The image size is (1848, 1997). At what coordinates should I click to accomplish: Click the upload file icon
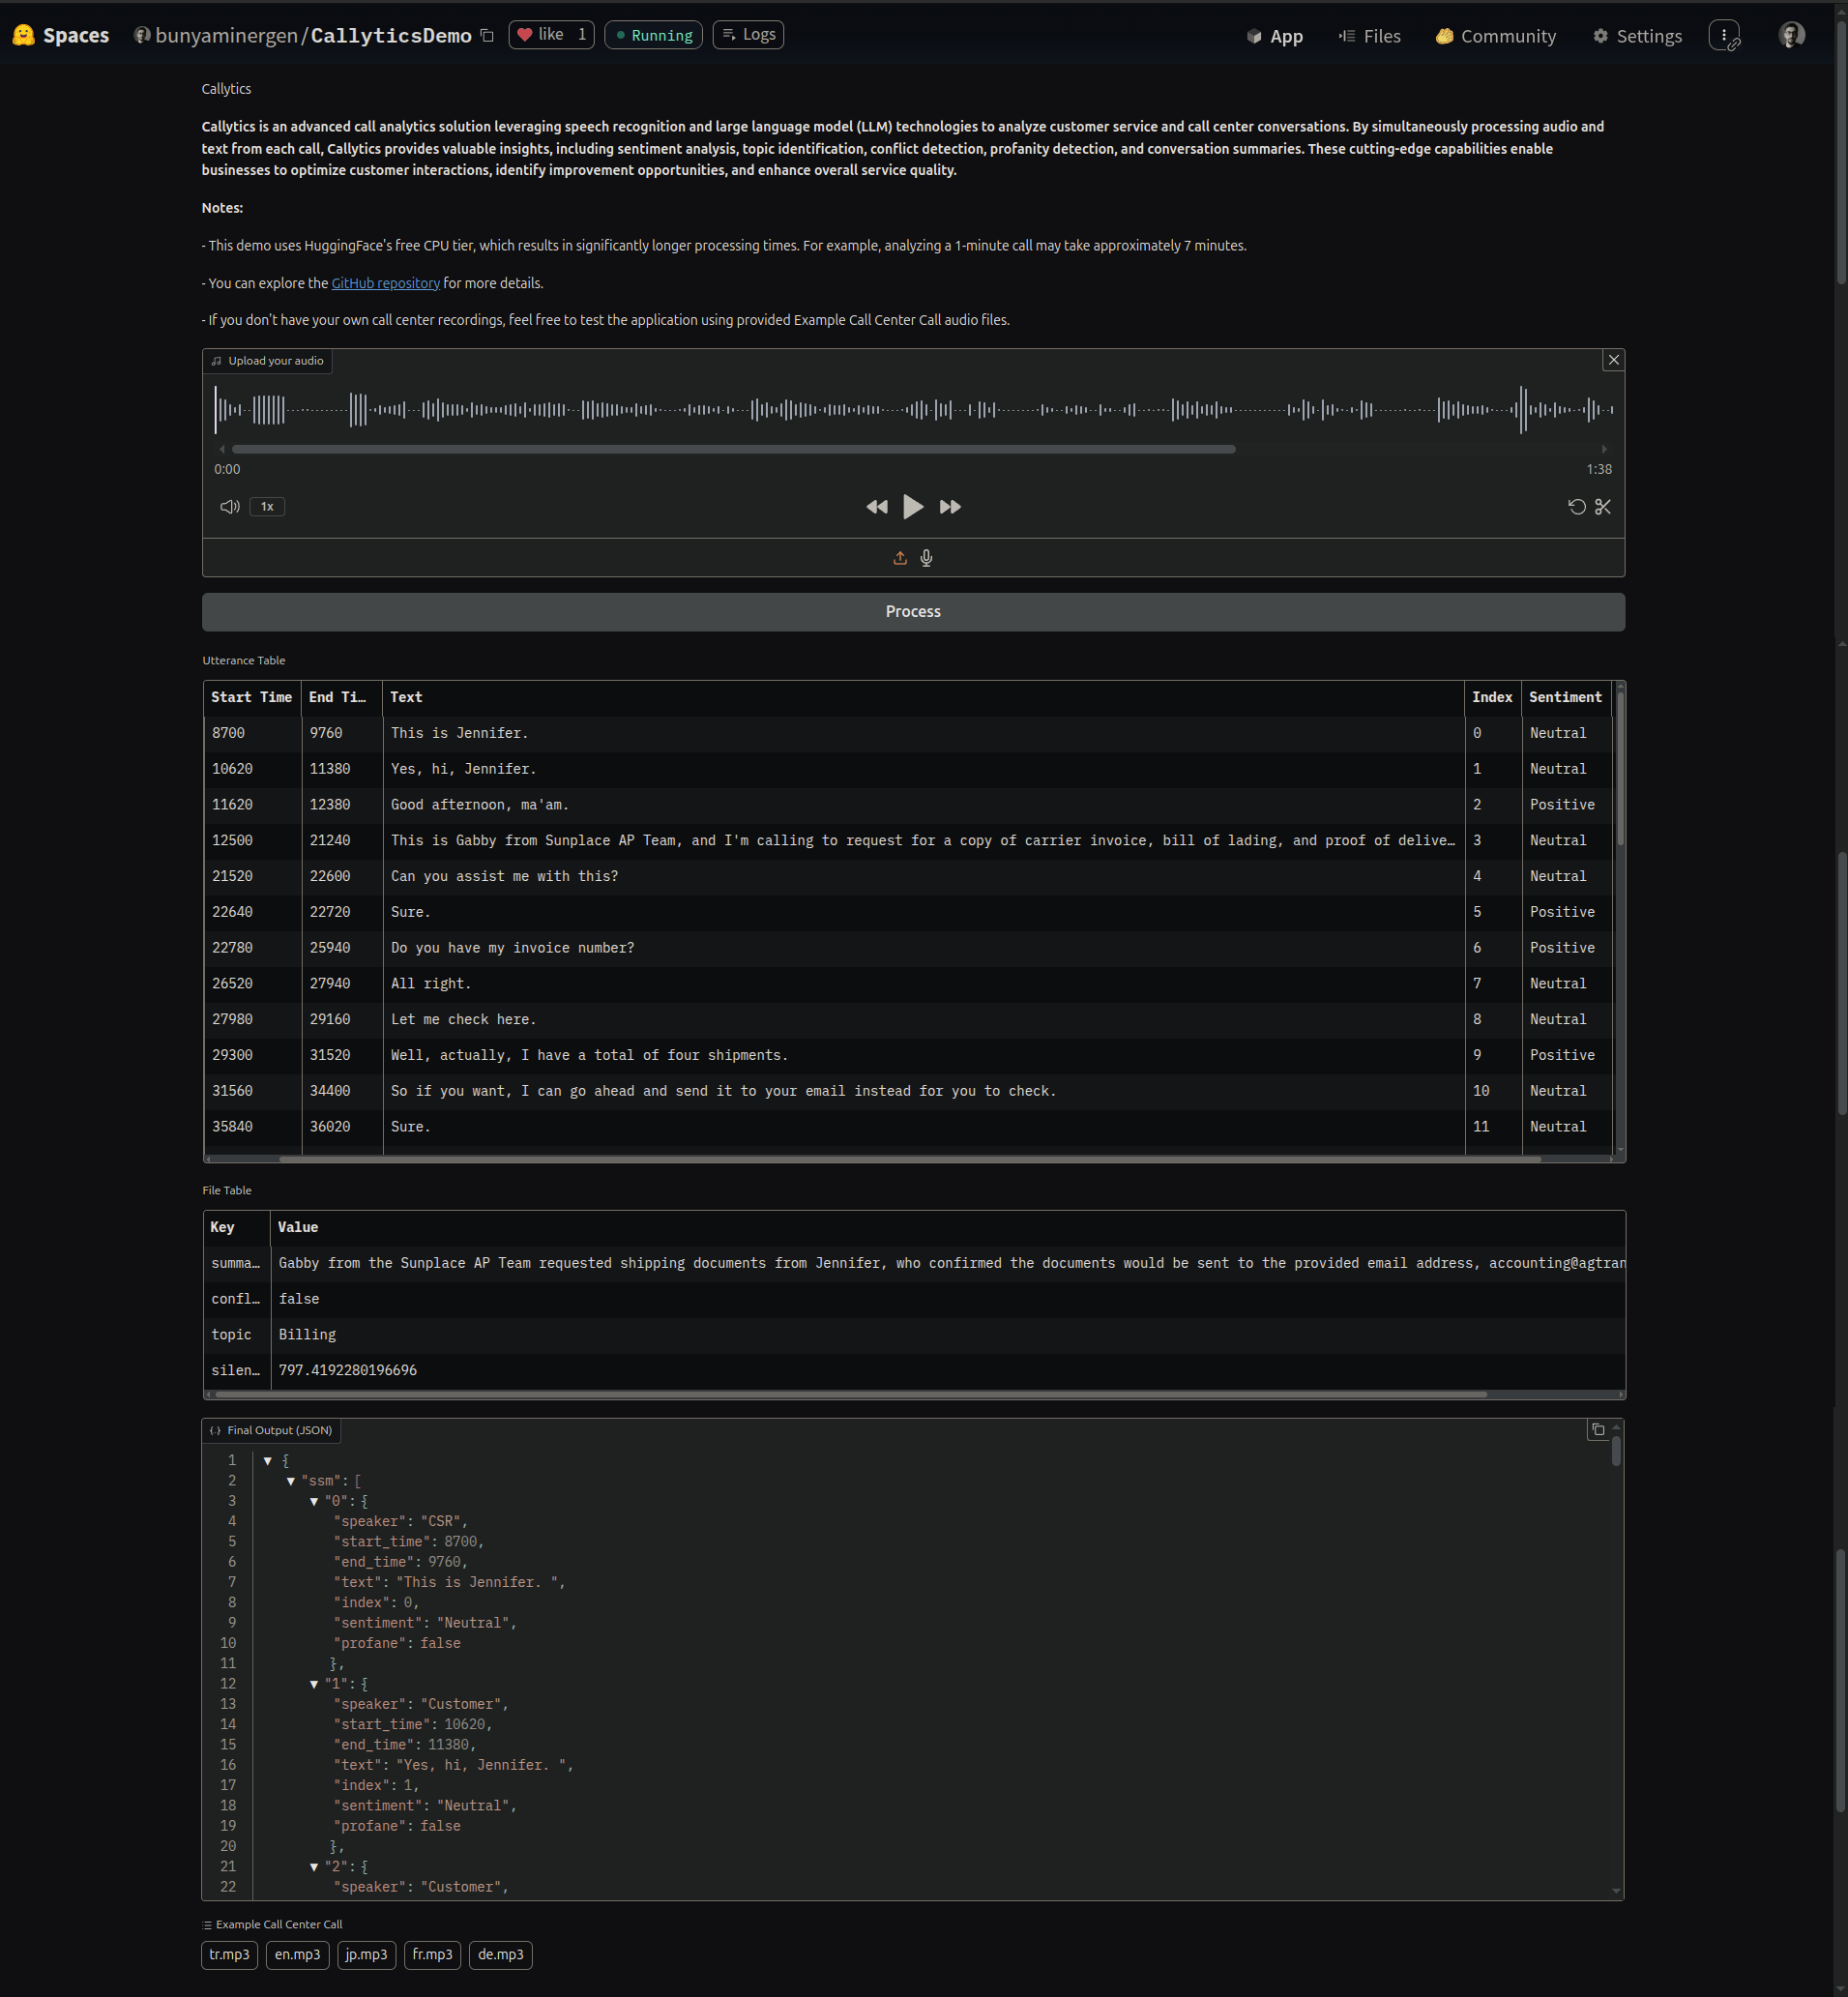tap(899, 558)
